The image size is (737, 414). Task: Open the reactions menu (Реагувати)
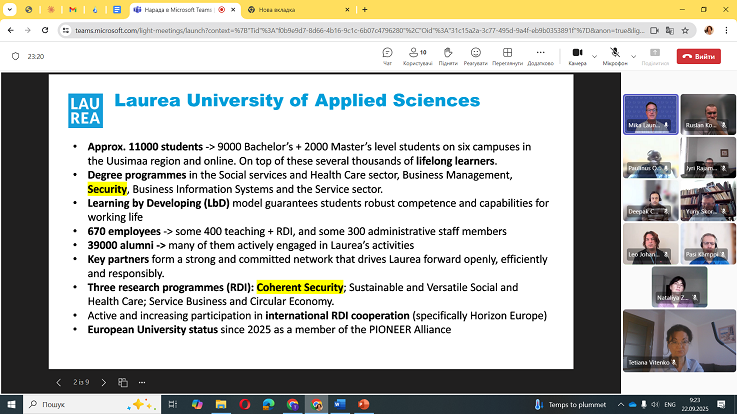475,55
